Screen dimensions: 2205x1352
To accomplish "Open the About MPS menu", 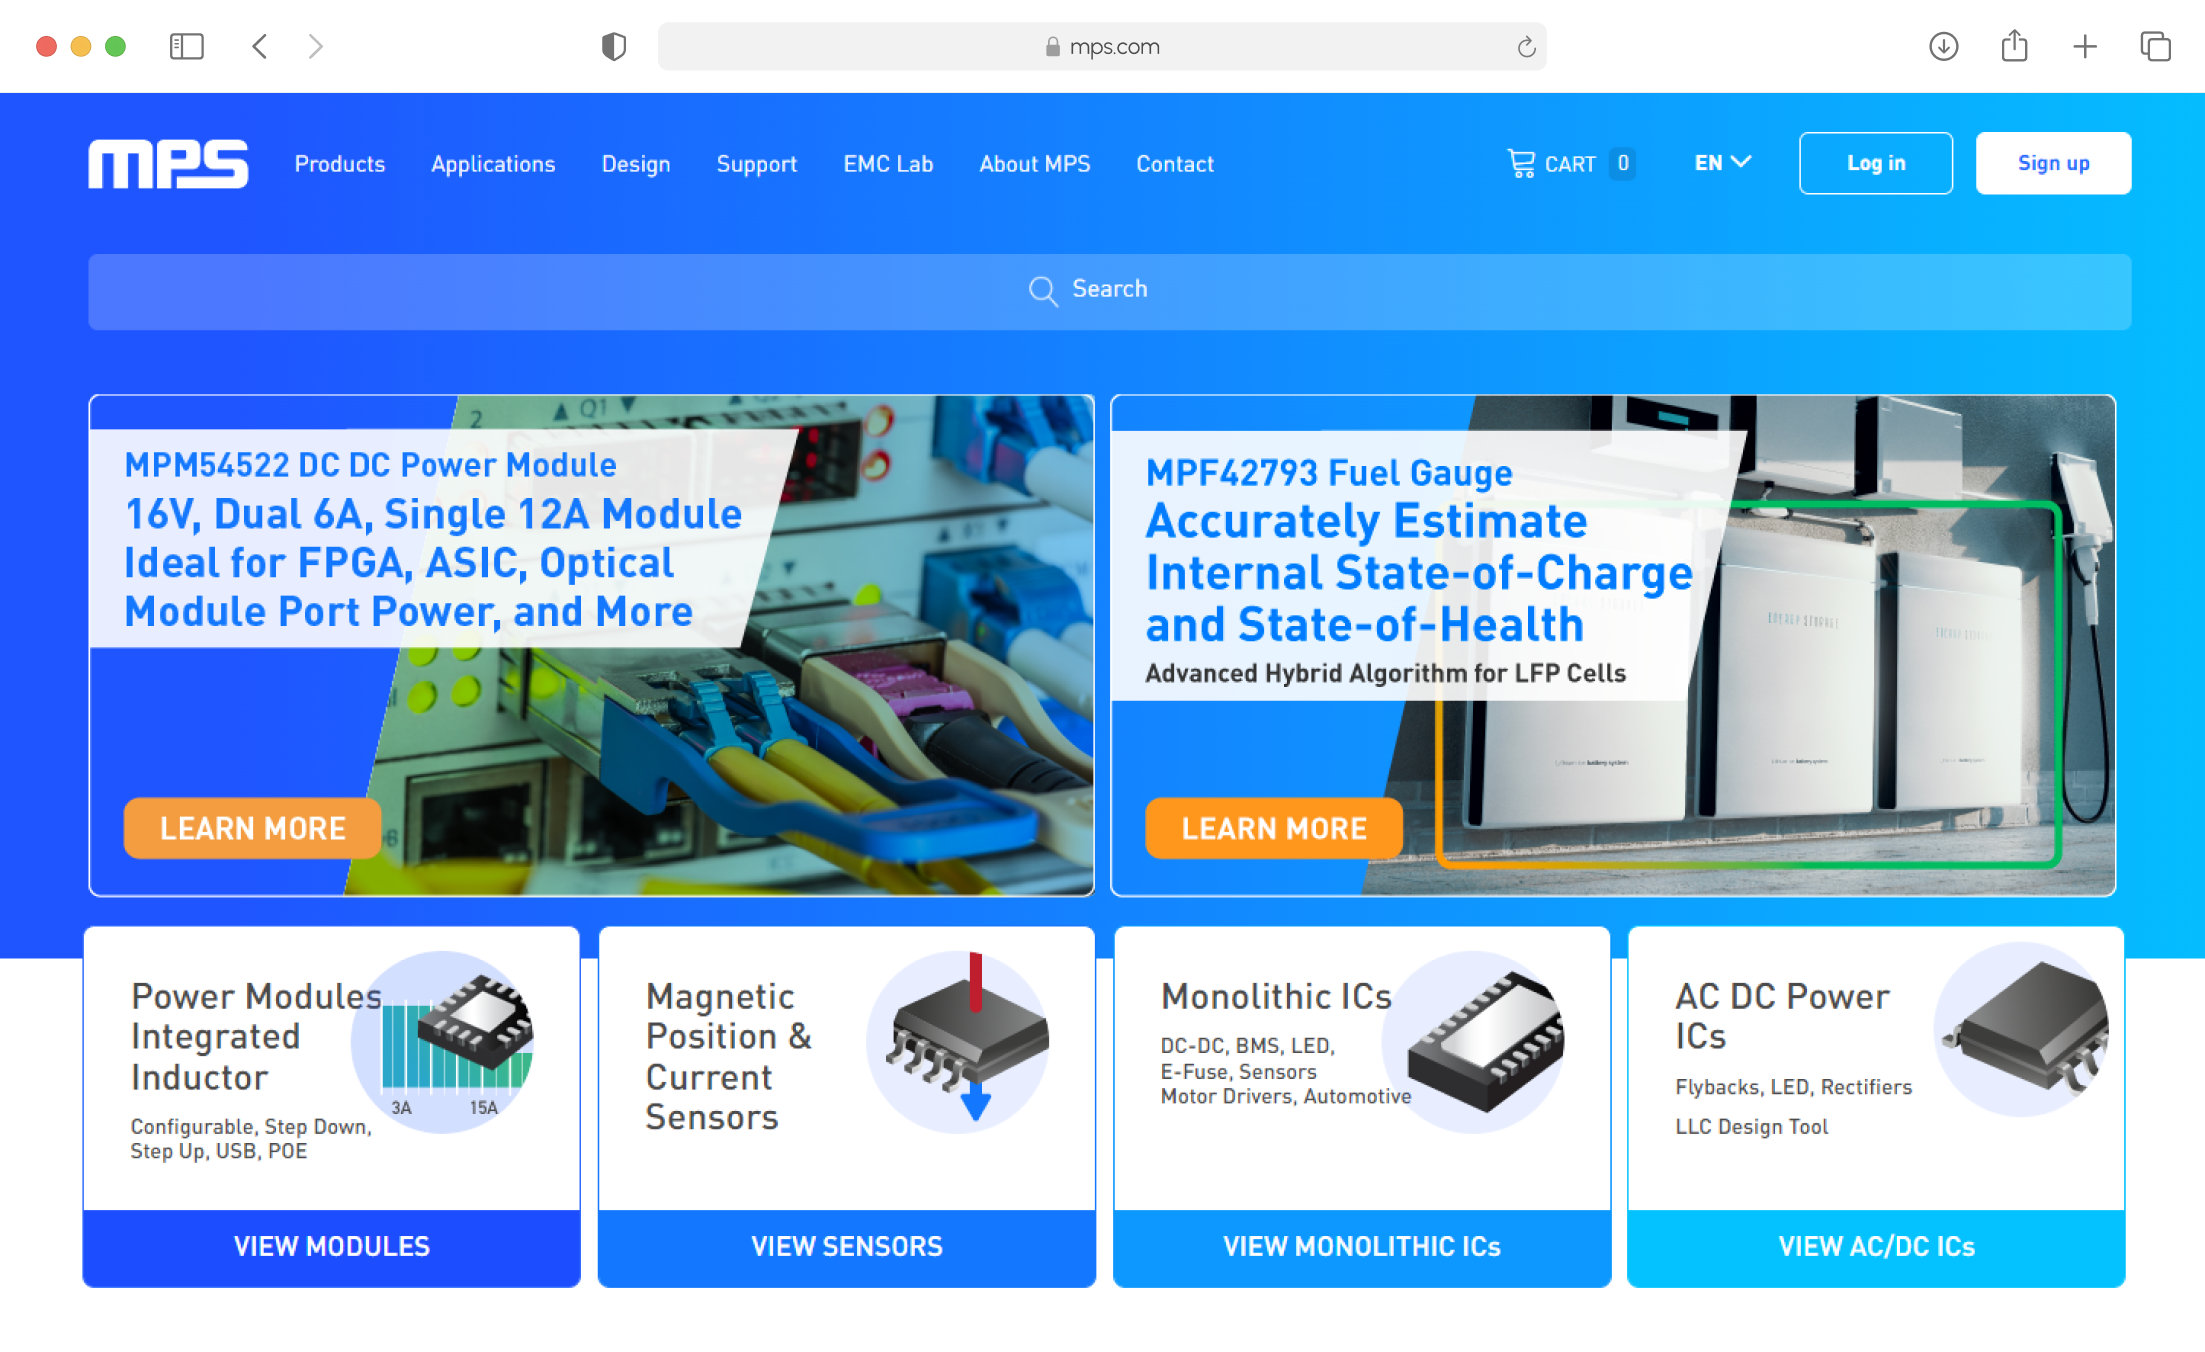I will 1035,164.
